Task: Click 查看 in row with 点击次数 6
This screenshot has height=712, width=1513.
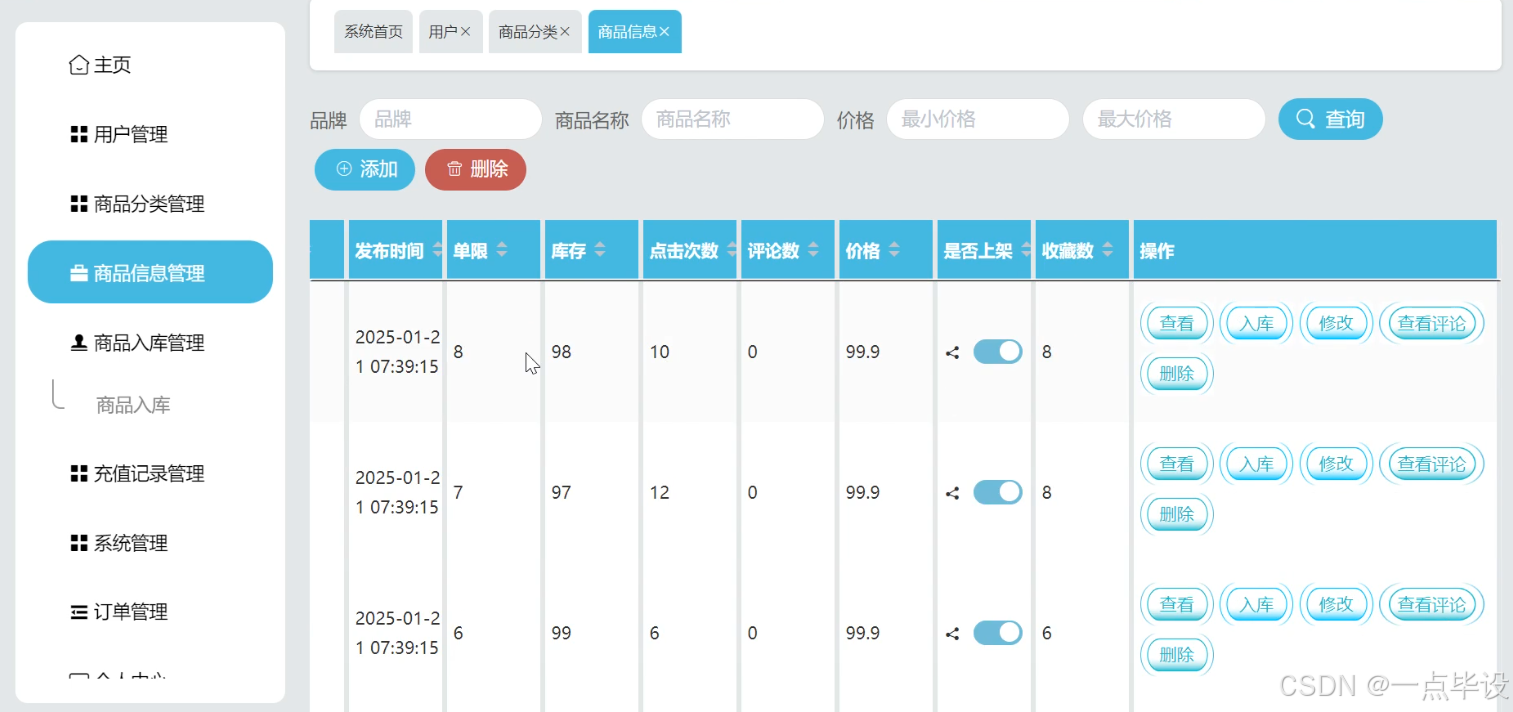Action: (x=1176, y=604)
